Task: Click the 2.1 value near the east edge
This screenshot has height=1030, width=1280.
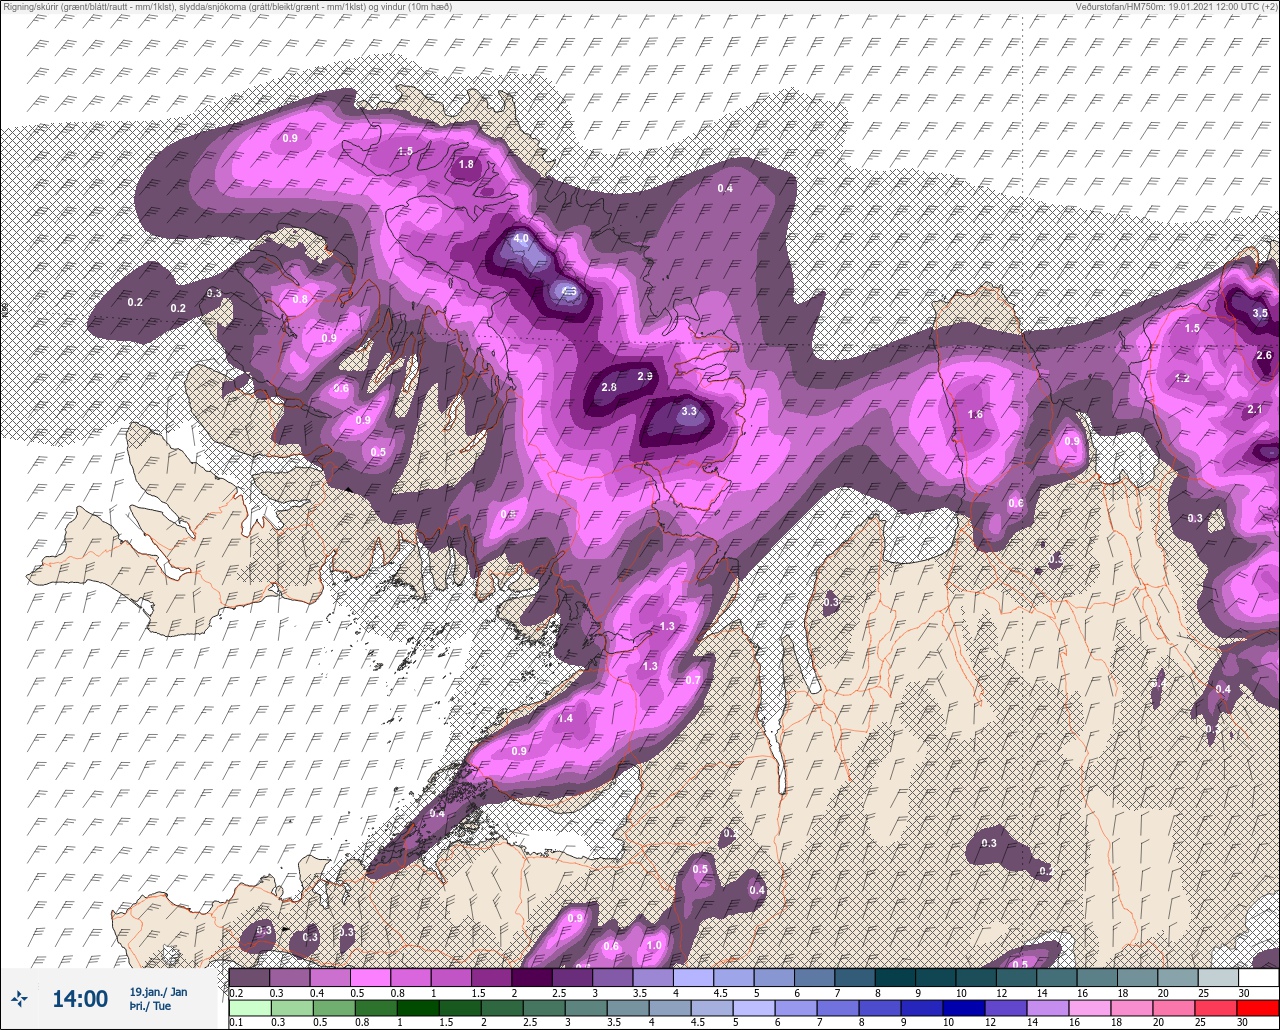Action: pyautogui.click(x=1256, y=410)
